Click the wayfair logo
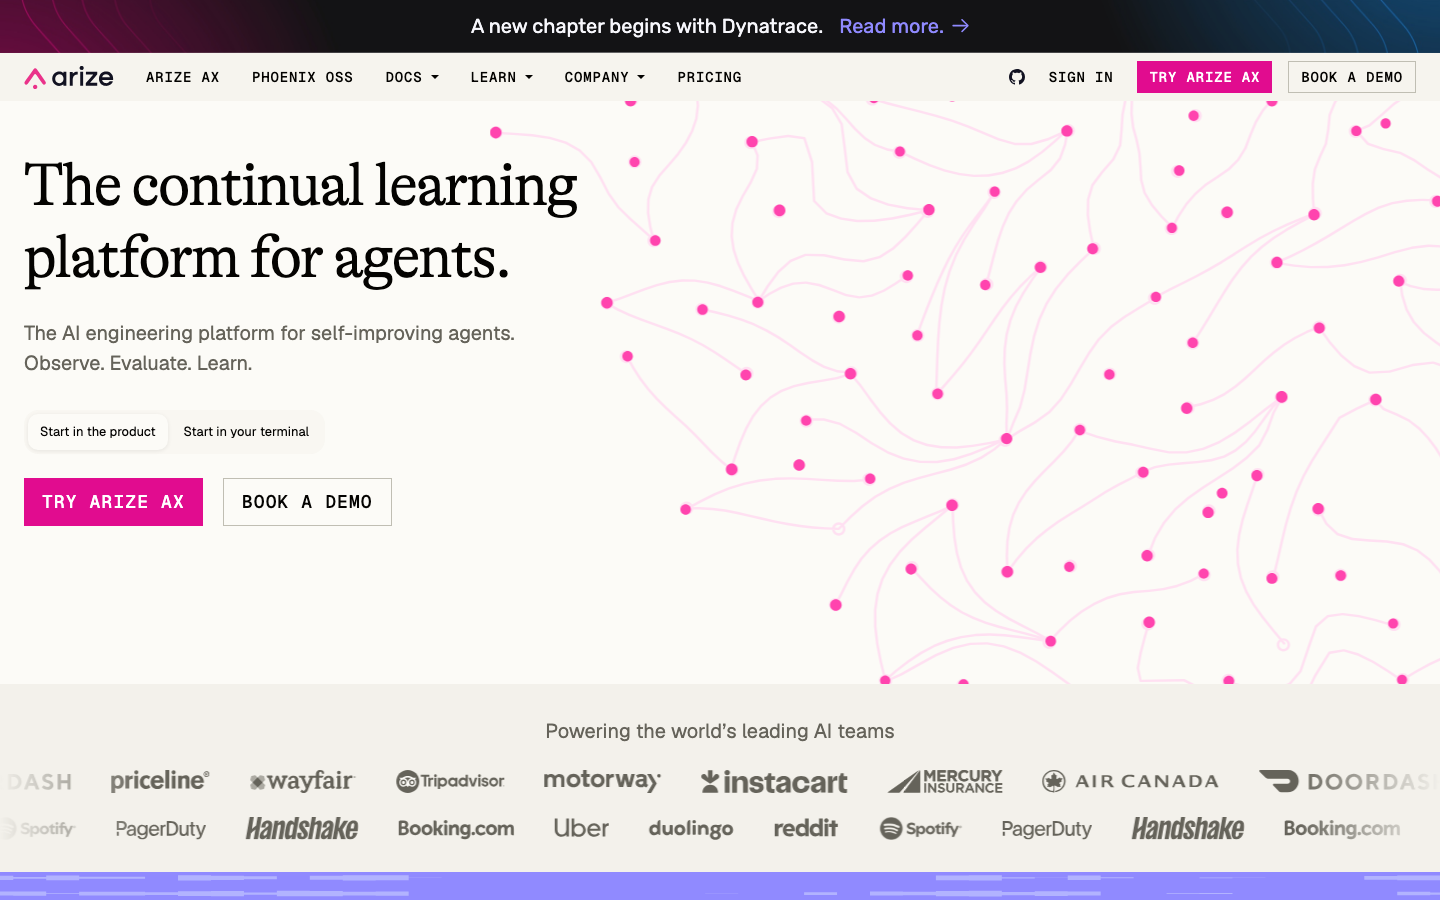This screenshot has width=1440, height=900. 302,781
